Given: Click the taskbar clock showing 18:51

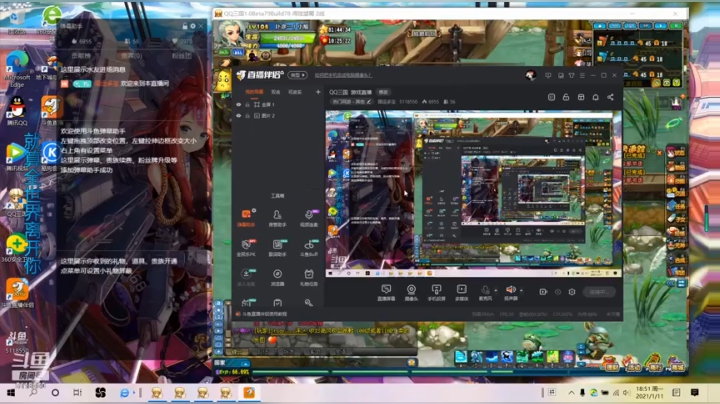Looking at the screenshot, I should pos(649,393).
